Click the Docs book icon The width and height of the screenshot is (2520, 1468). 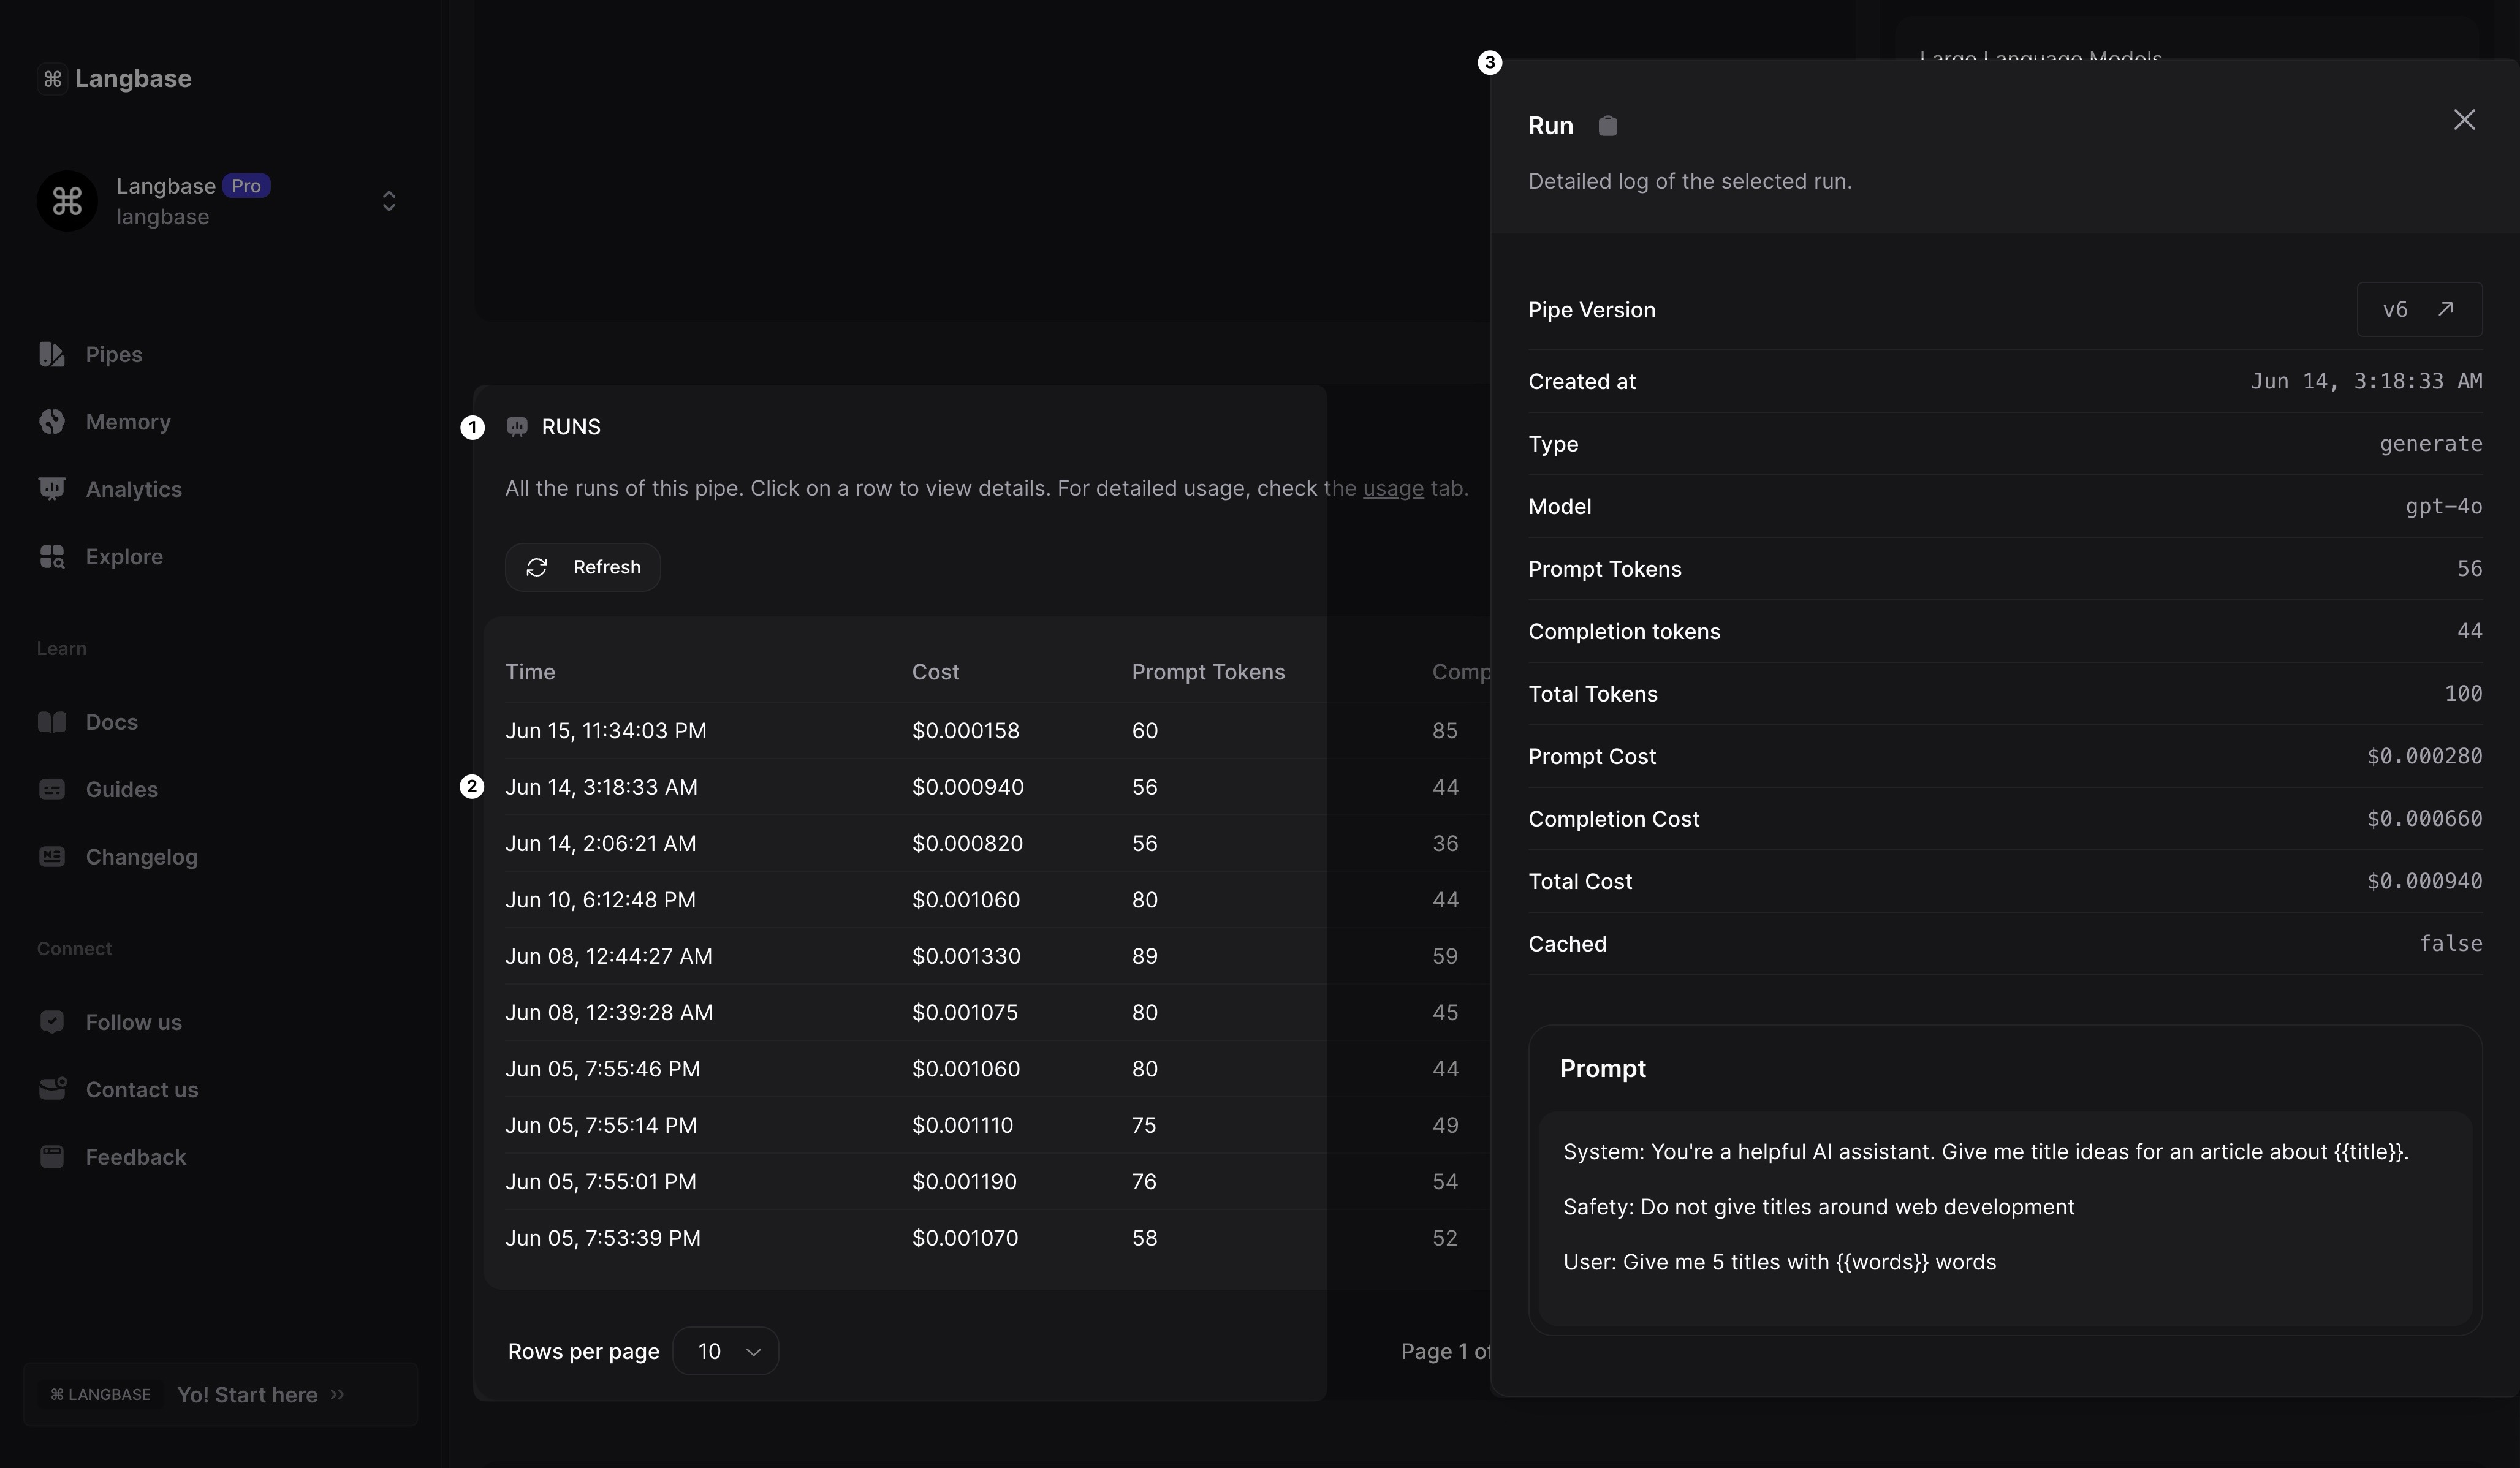click(x=52, y=722)
